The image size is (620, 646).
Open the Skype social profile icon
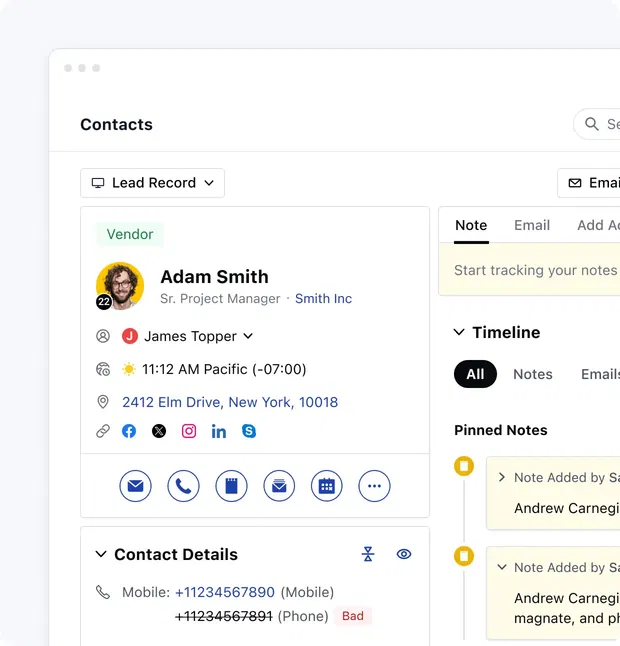point(249,431)
